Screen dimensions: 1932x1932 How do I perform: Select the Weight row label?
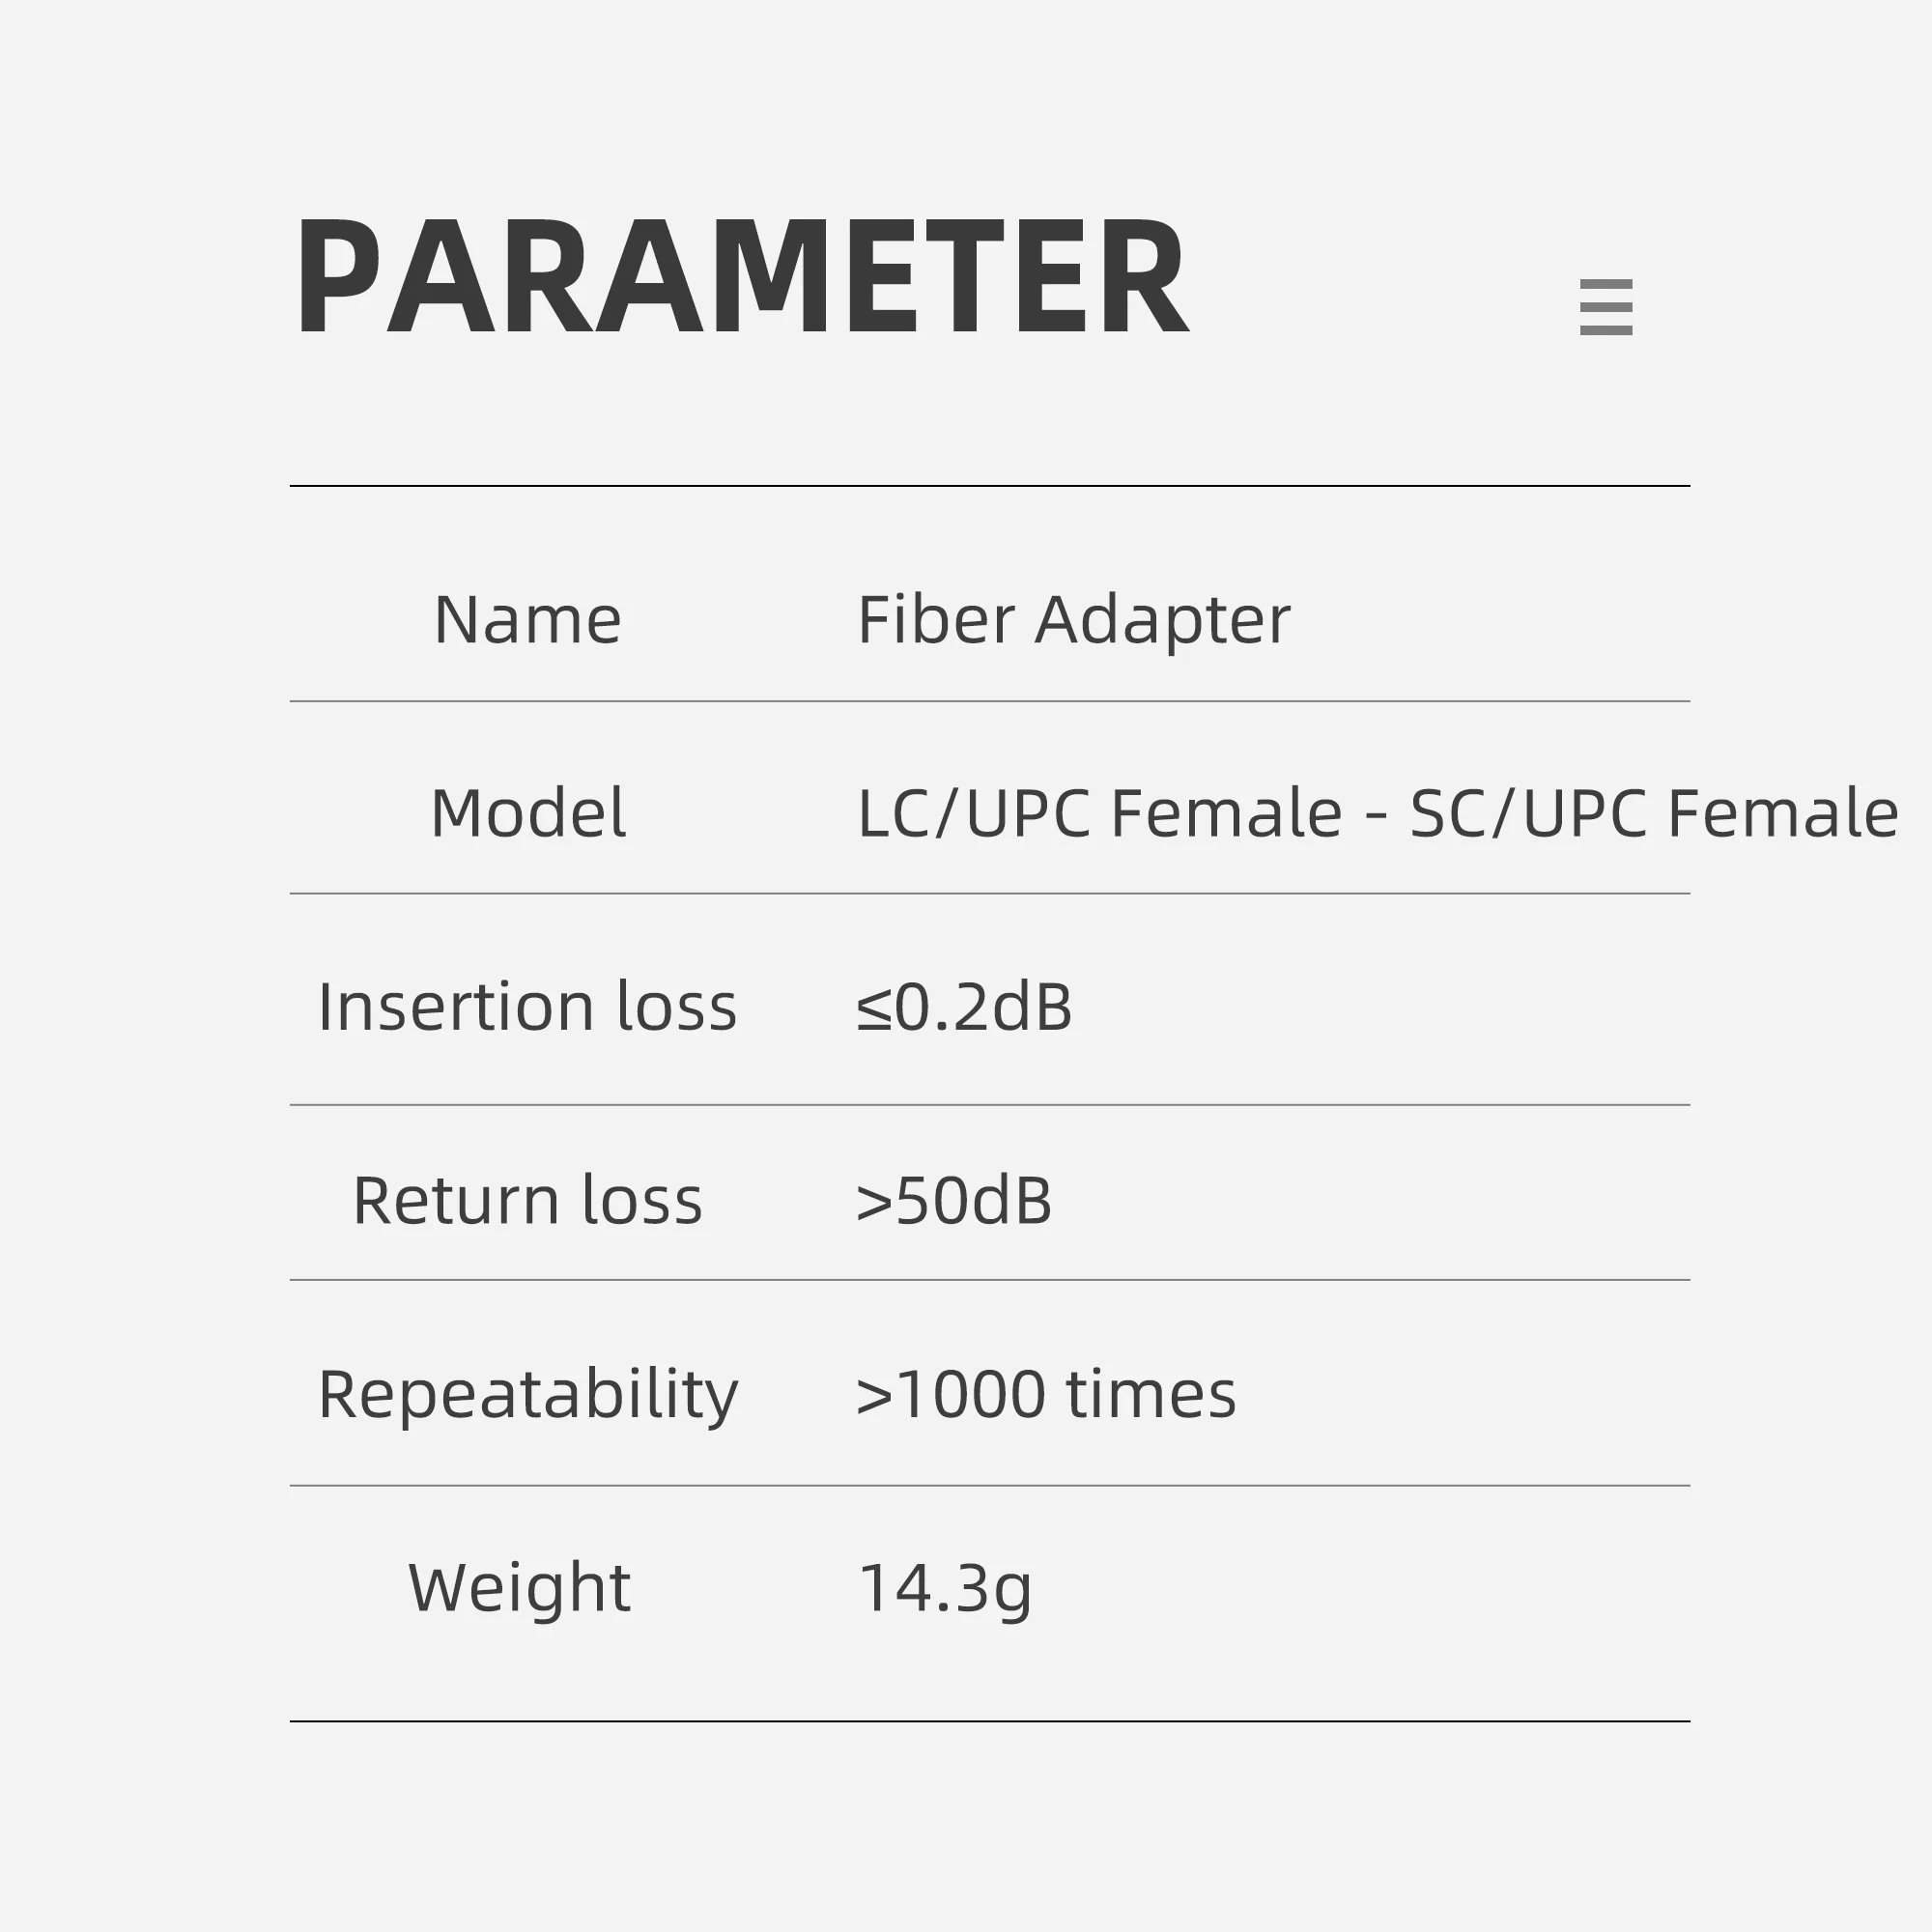coord(519,1587)
